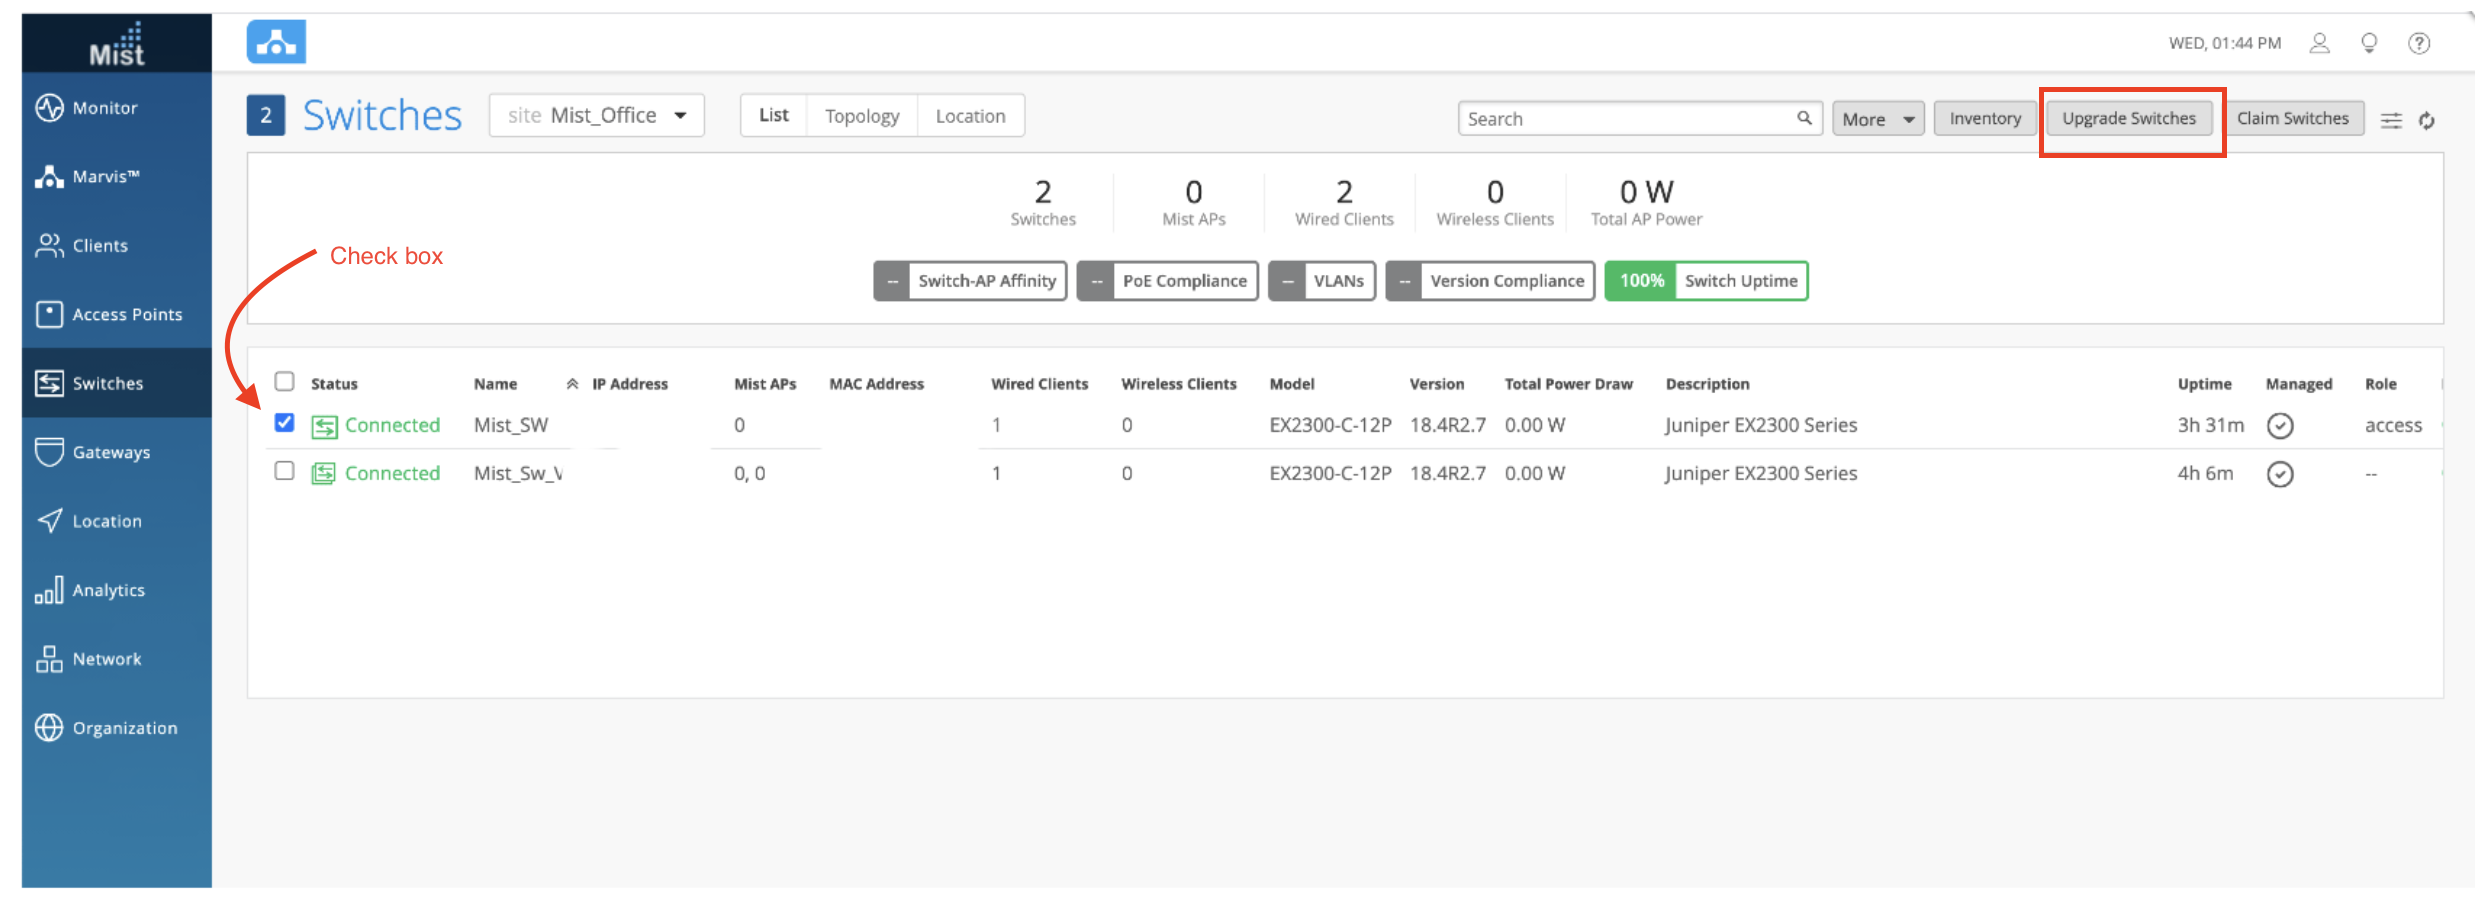Sort table by MAC Address column header
Image resolution: width=2492 pixels, height=906 pixels.
pyautogui.click(x=876, y=384)
